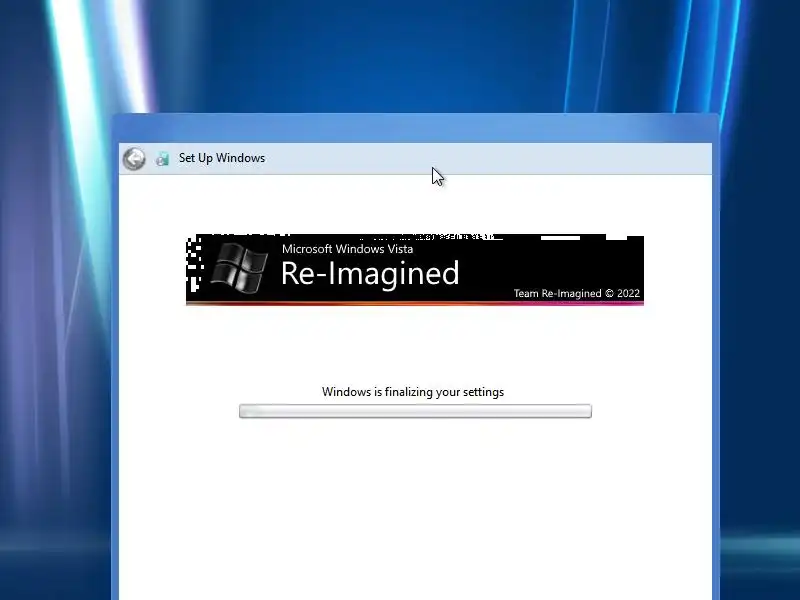
Task: Click the finalizing settings progress bar
Action: click(x=415, y=411)
